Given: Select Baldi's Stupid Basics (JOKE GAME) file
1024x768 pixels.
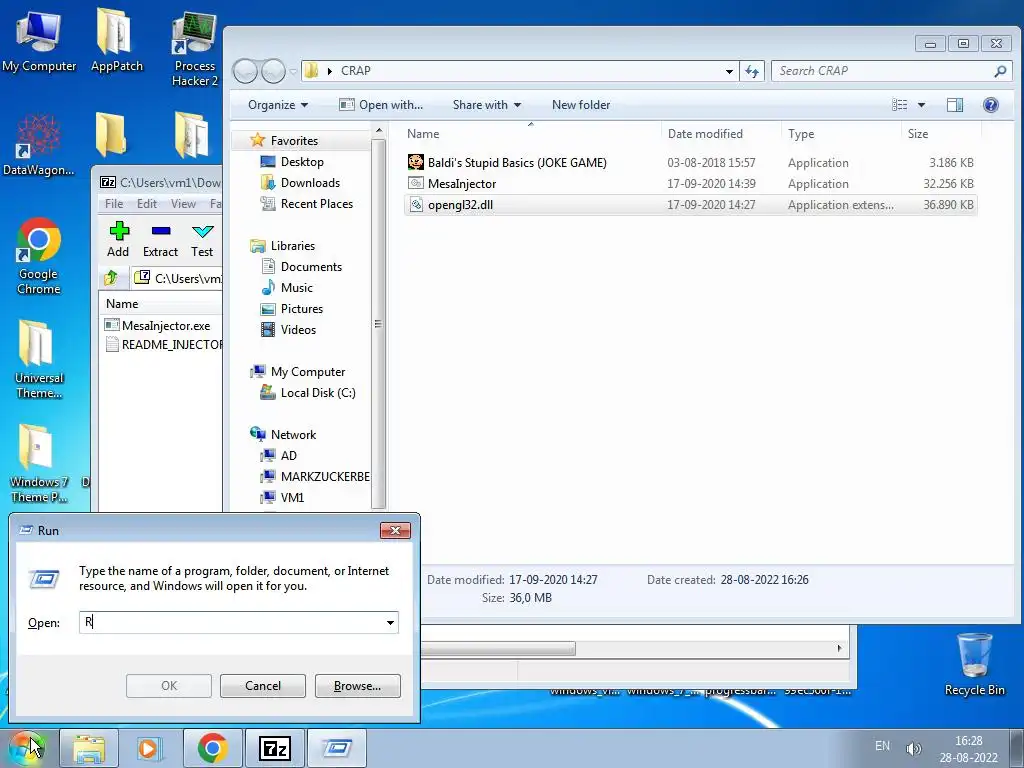Looking at the screenshot, I should coord(690,163).
